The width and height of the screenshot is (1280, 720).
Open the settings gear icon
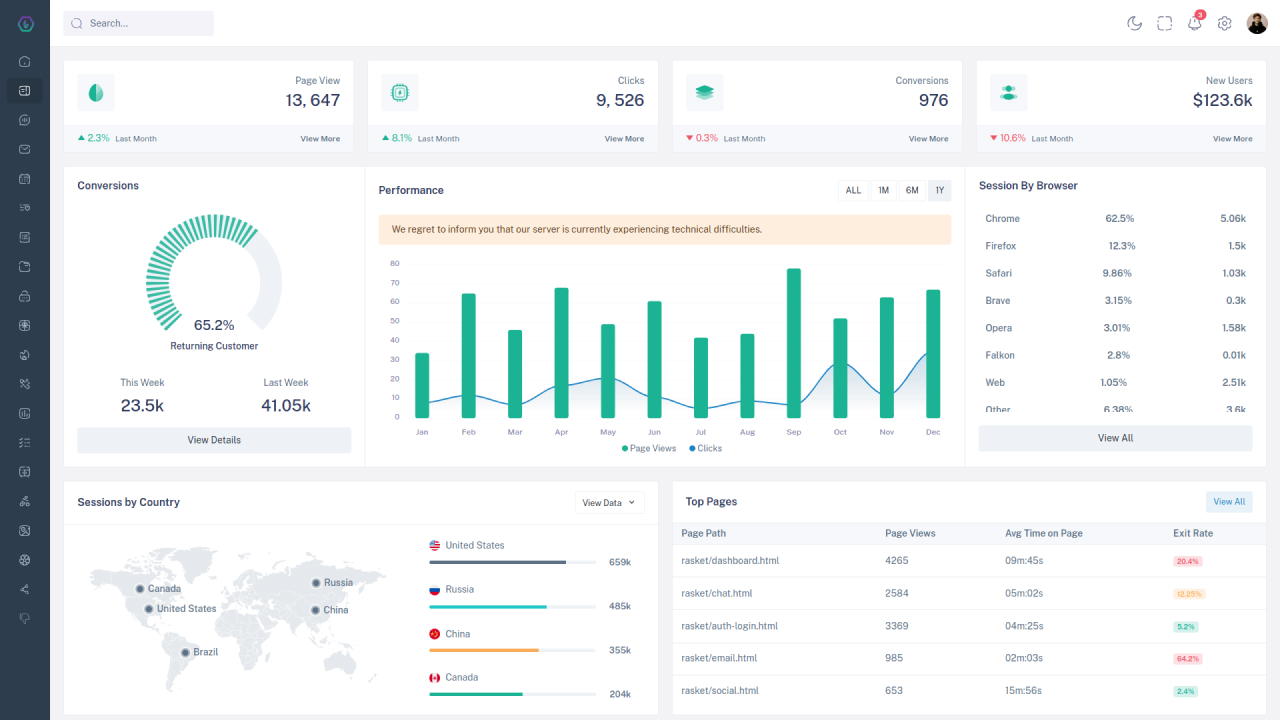pos(1224,23)
